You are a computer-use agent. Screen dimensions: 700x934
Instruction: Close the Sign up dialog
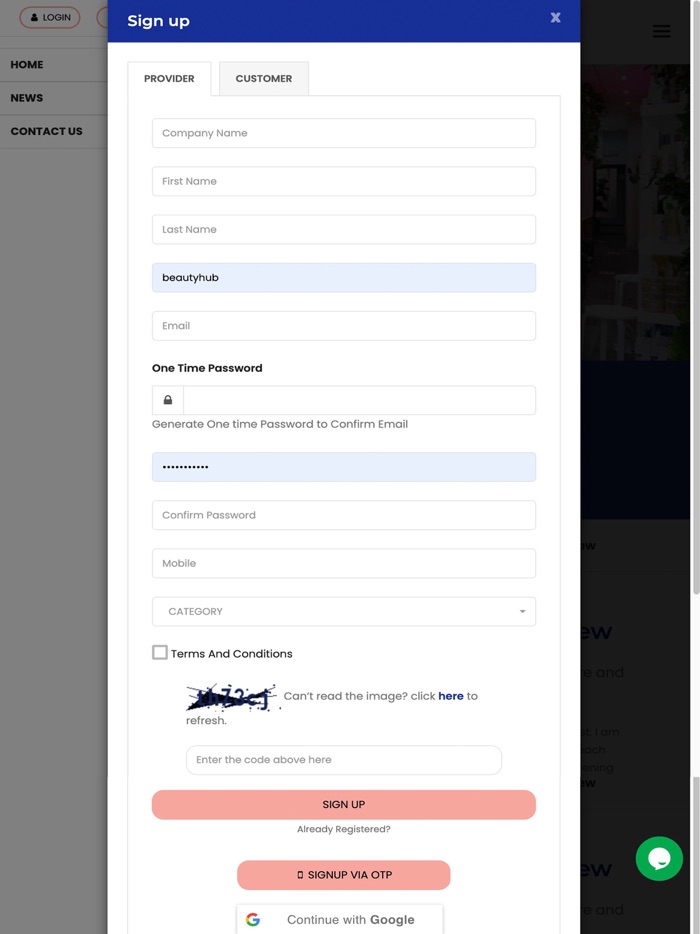click(x=555, y=18)
